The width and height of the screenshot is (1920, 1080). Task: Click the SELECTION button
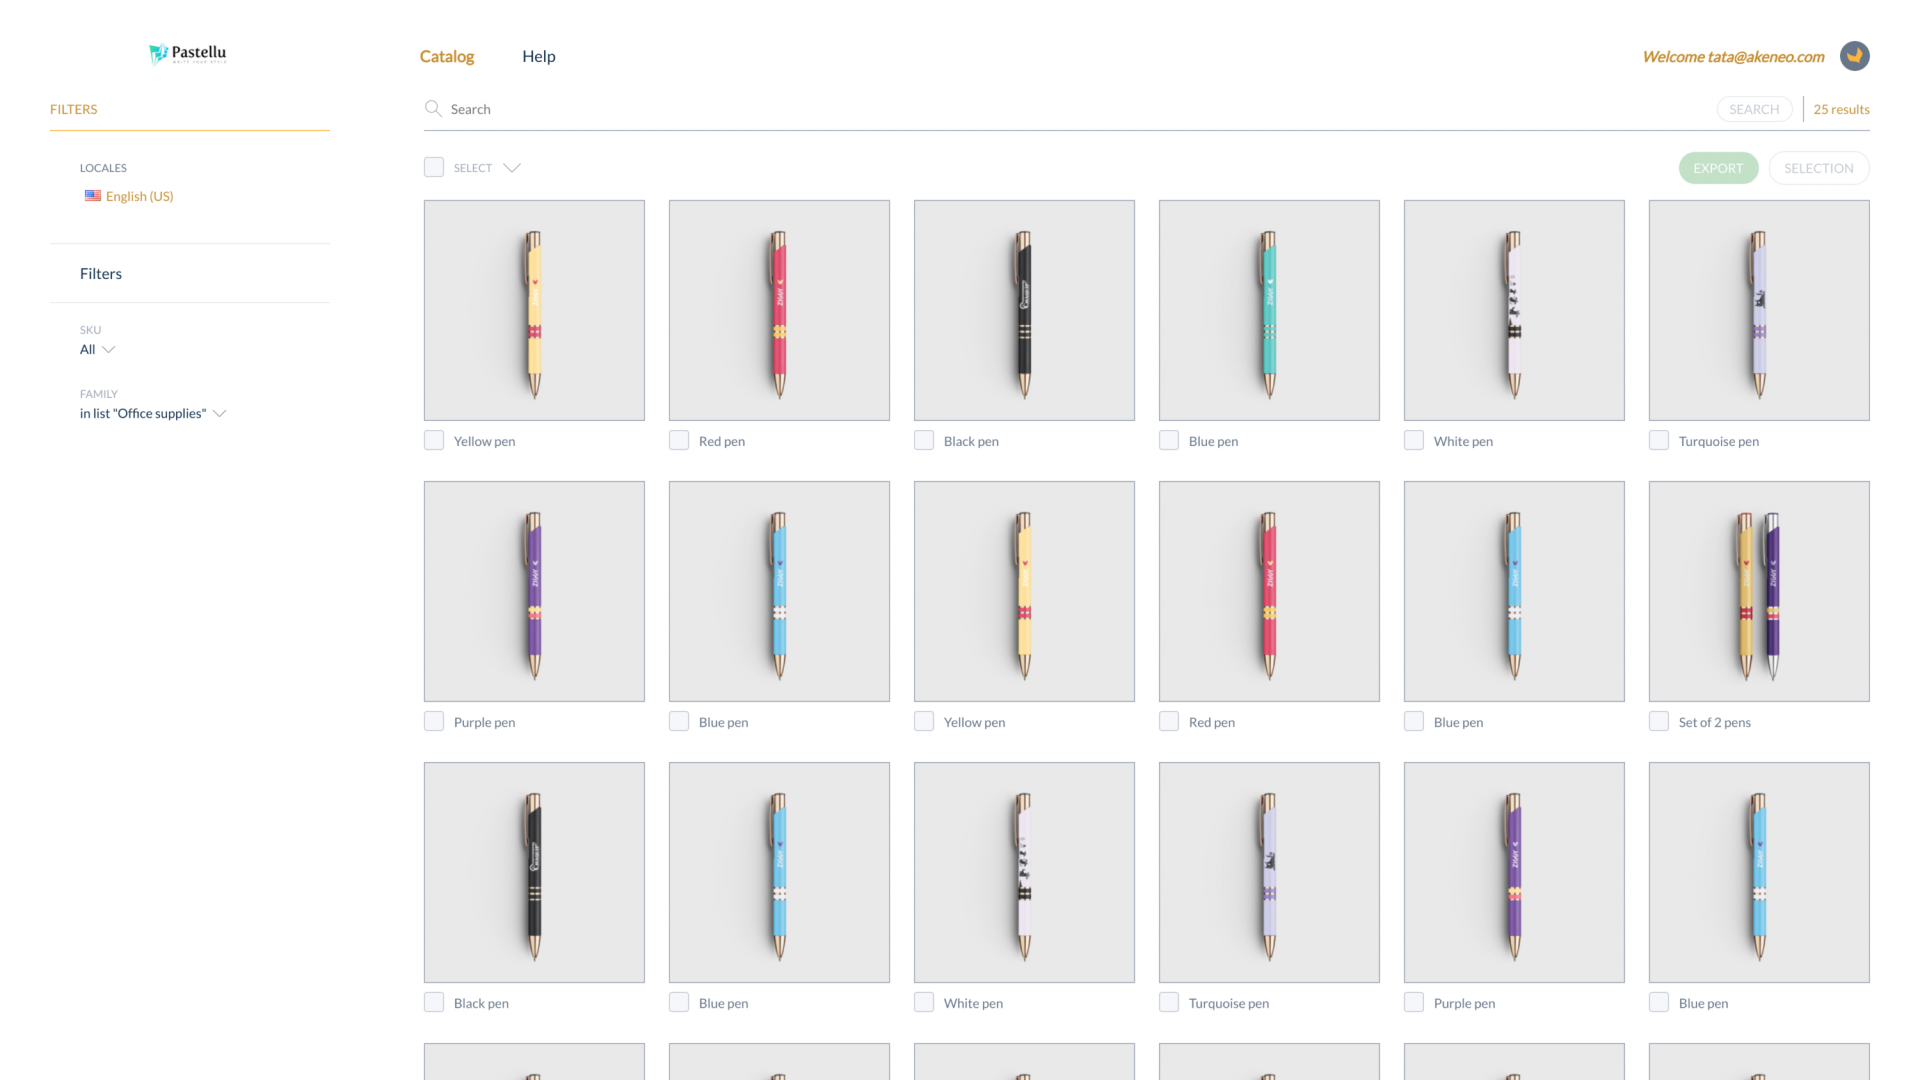(x=1818, y=168)
